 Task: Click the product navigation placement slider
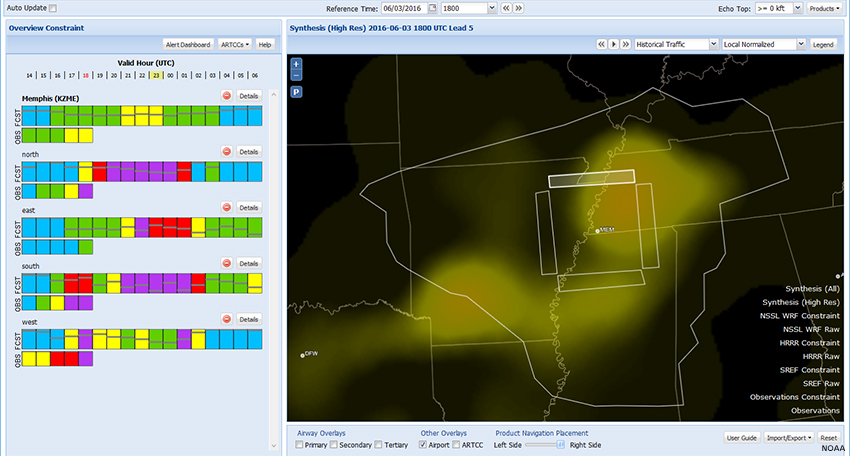(x=545, y=445)
